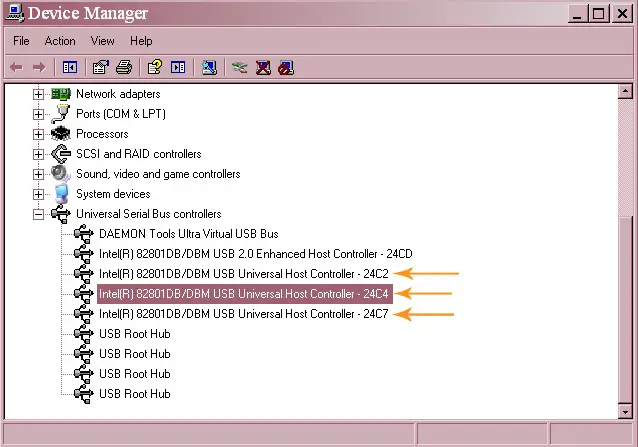
Task: Select Sound, video and game controllers label
Action: pyautogui.click(x=158, y=174)
